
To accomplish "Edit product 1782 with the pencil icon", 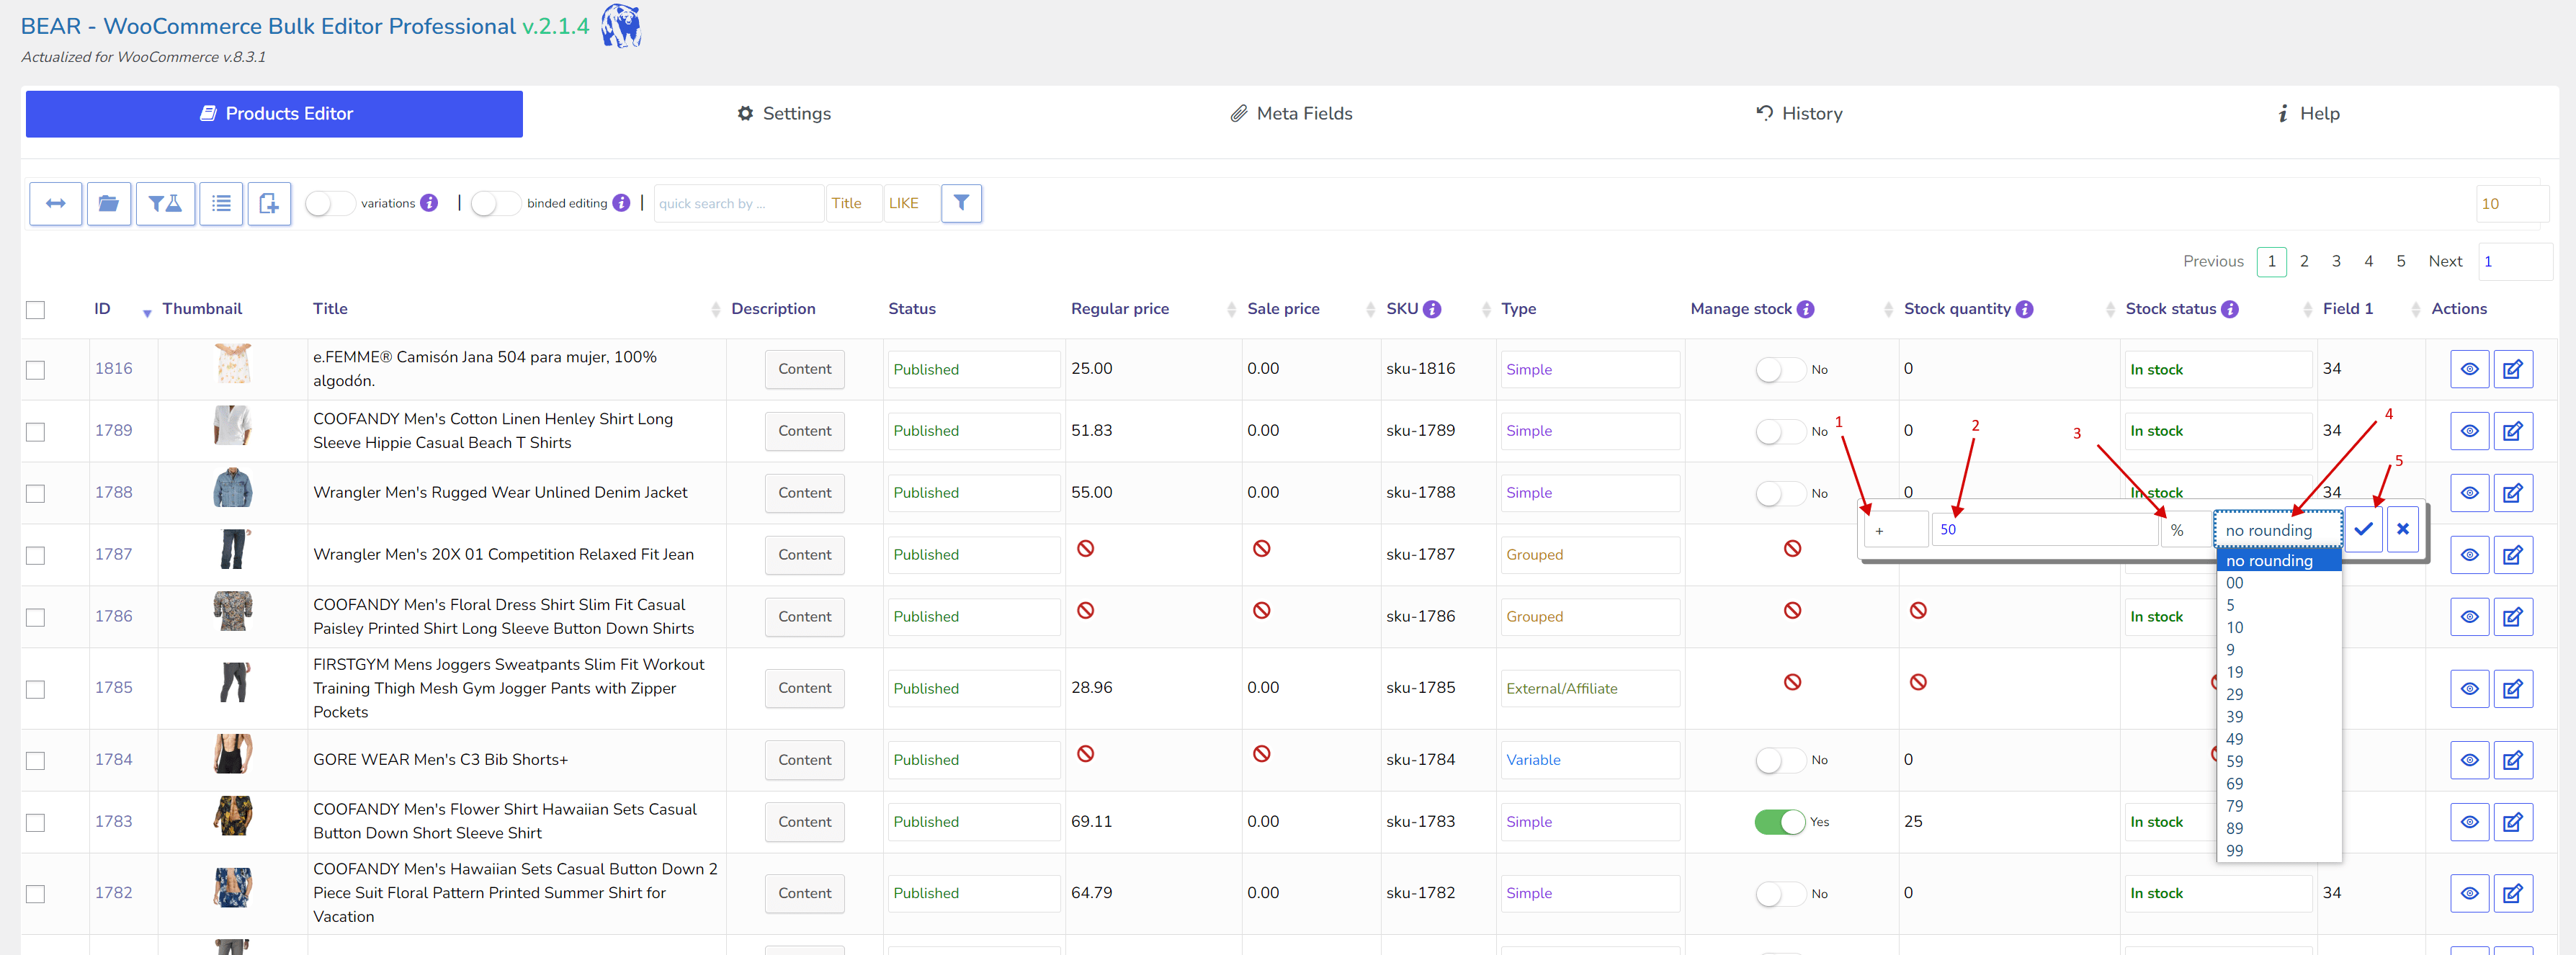I will [2512, 893].
